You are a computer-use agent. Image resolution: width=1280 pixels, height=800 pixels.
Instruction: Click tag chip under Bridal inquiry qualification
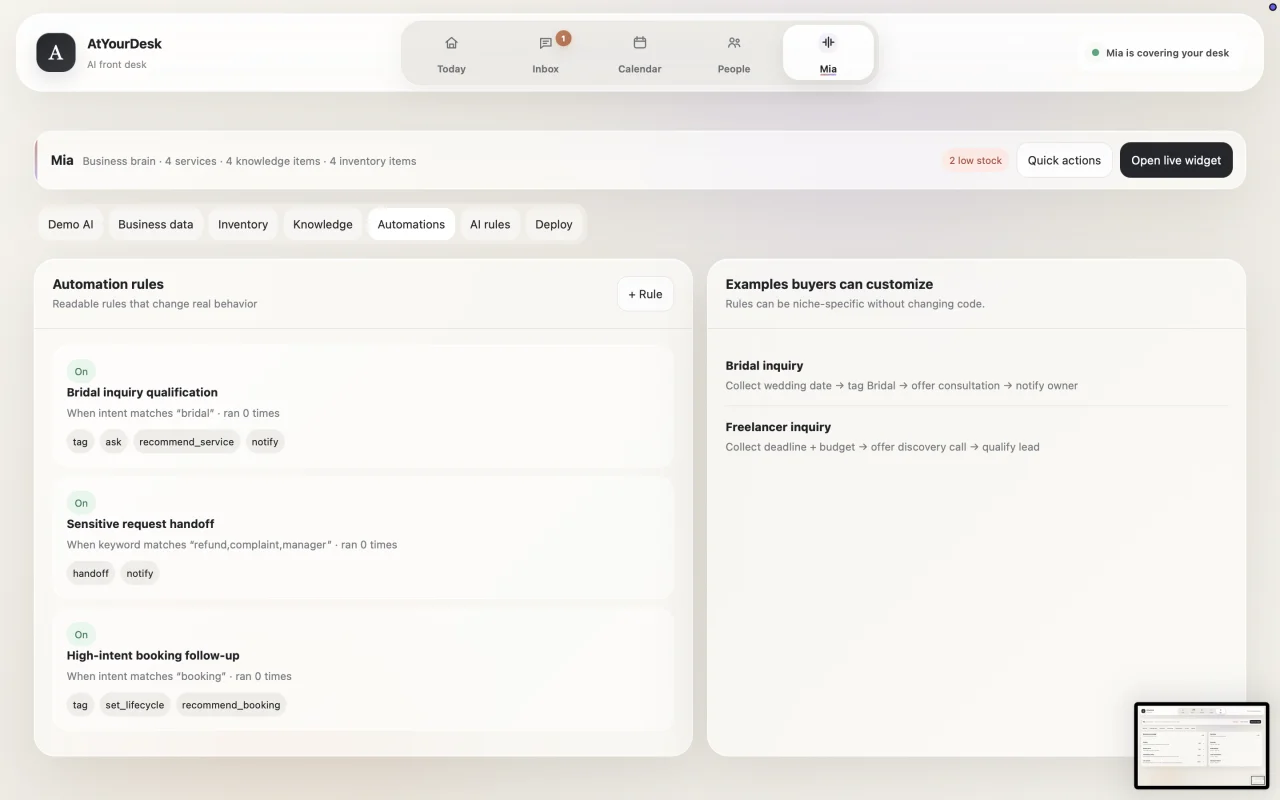[80, 442]
